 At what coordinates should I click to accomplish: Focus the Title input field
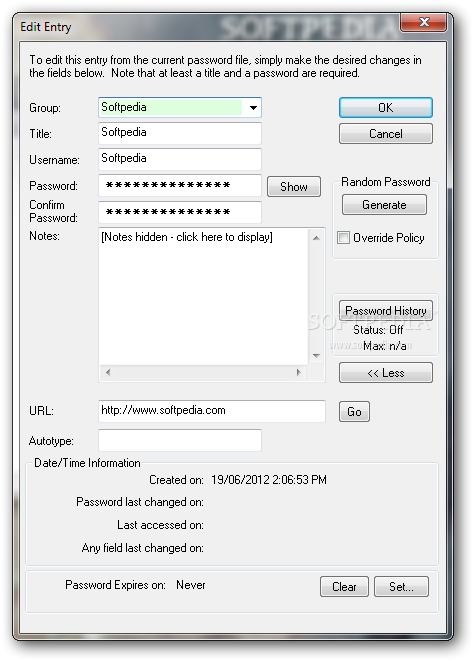click(x=180, y=133)
